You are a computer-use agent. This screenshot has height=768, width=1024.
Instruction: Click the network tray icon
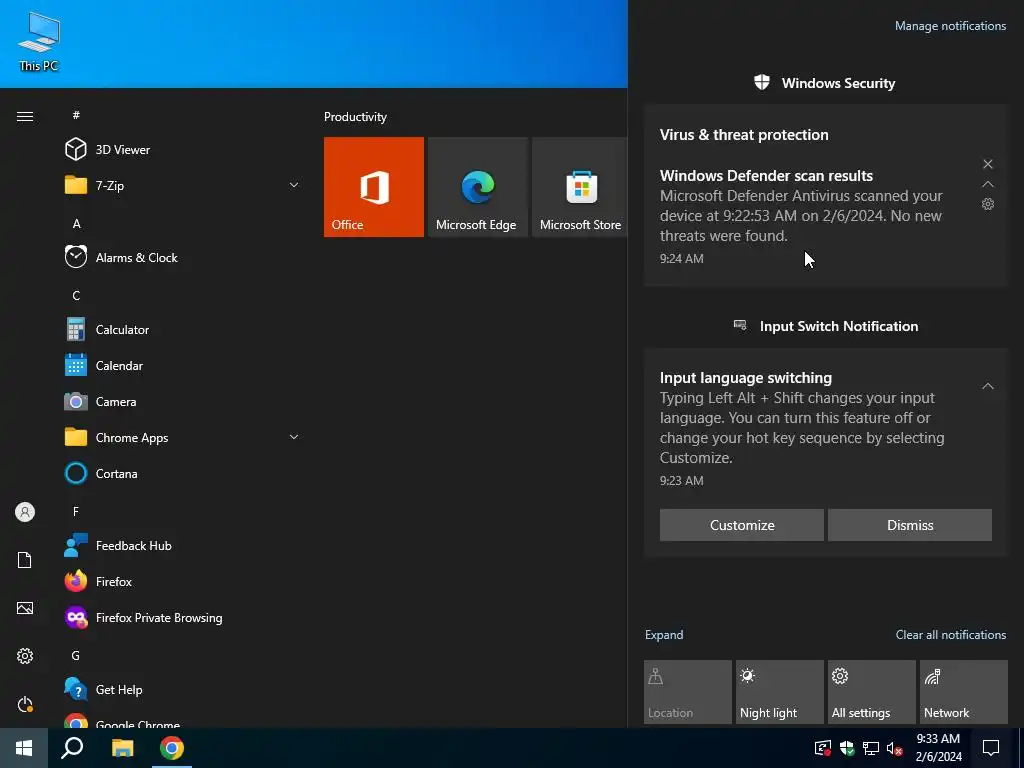click(871, 748)
